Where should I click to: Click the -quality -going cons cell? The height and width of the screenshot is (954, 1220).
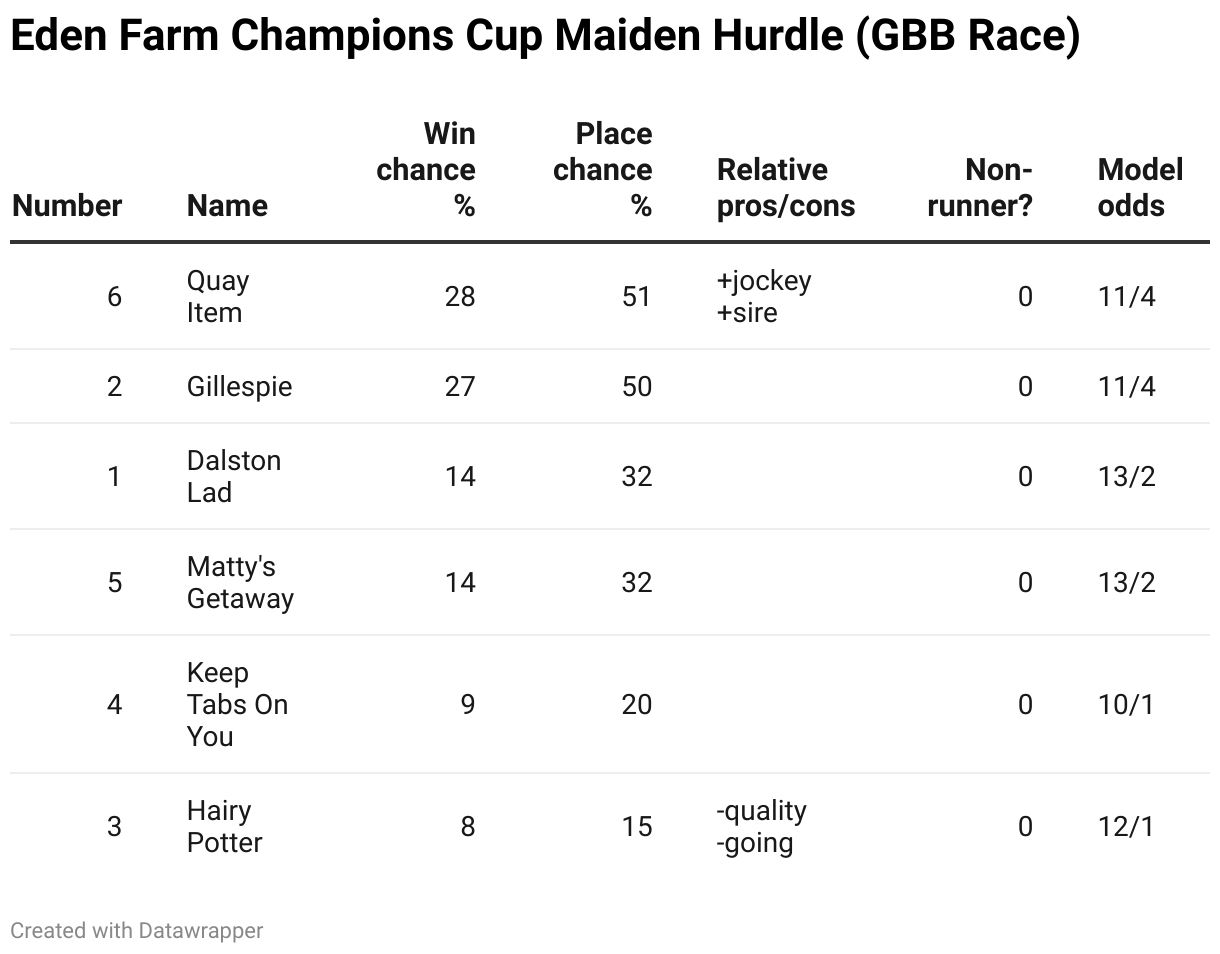pyautogui.click(x=762, y=826)
